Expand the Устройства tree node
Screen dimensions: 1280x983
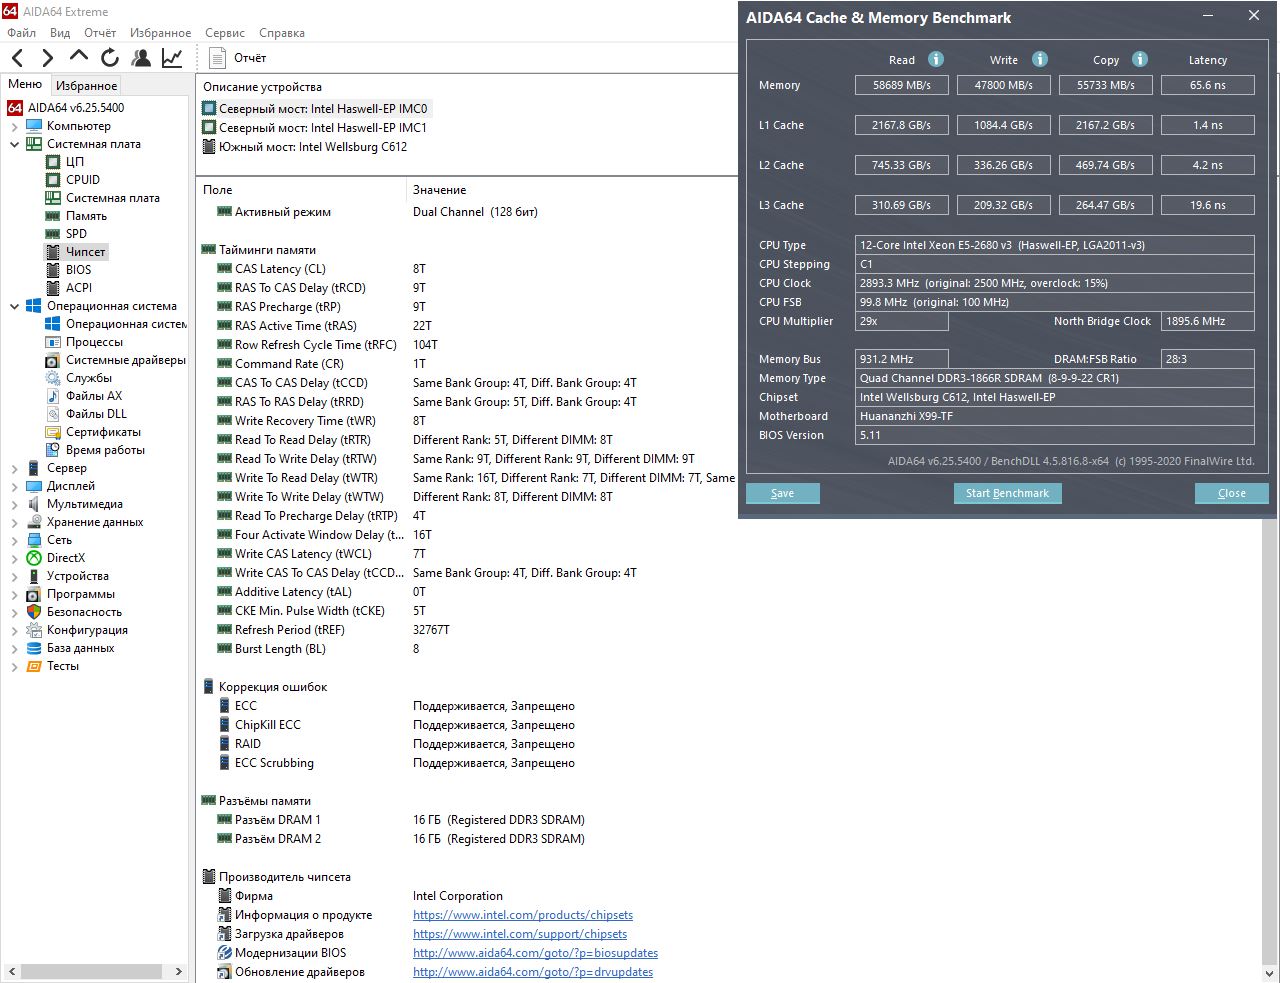[14, 576]
